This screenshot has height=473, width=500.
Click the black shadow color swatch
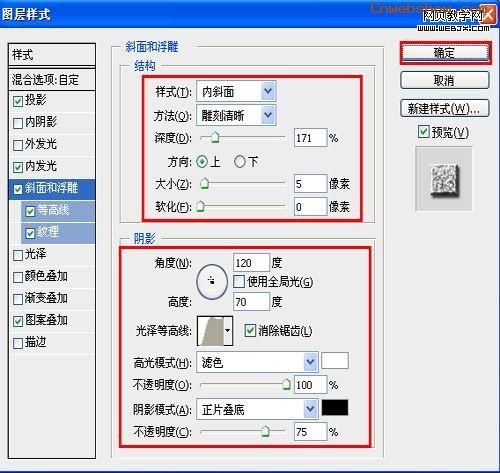tap(335, 408)
